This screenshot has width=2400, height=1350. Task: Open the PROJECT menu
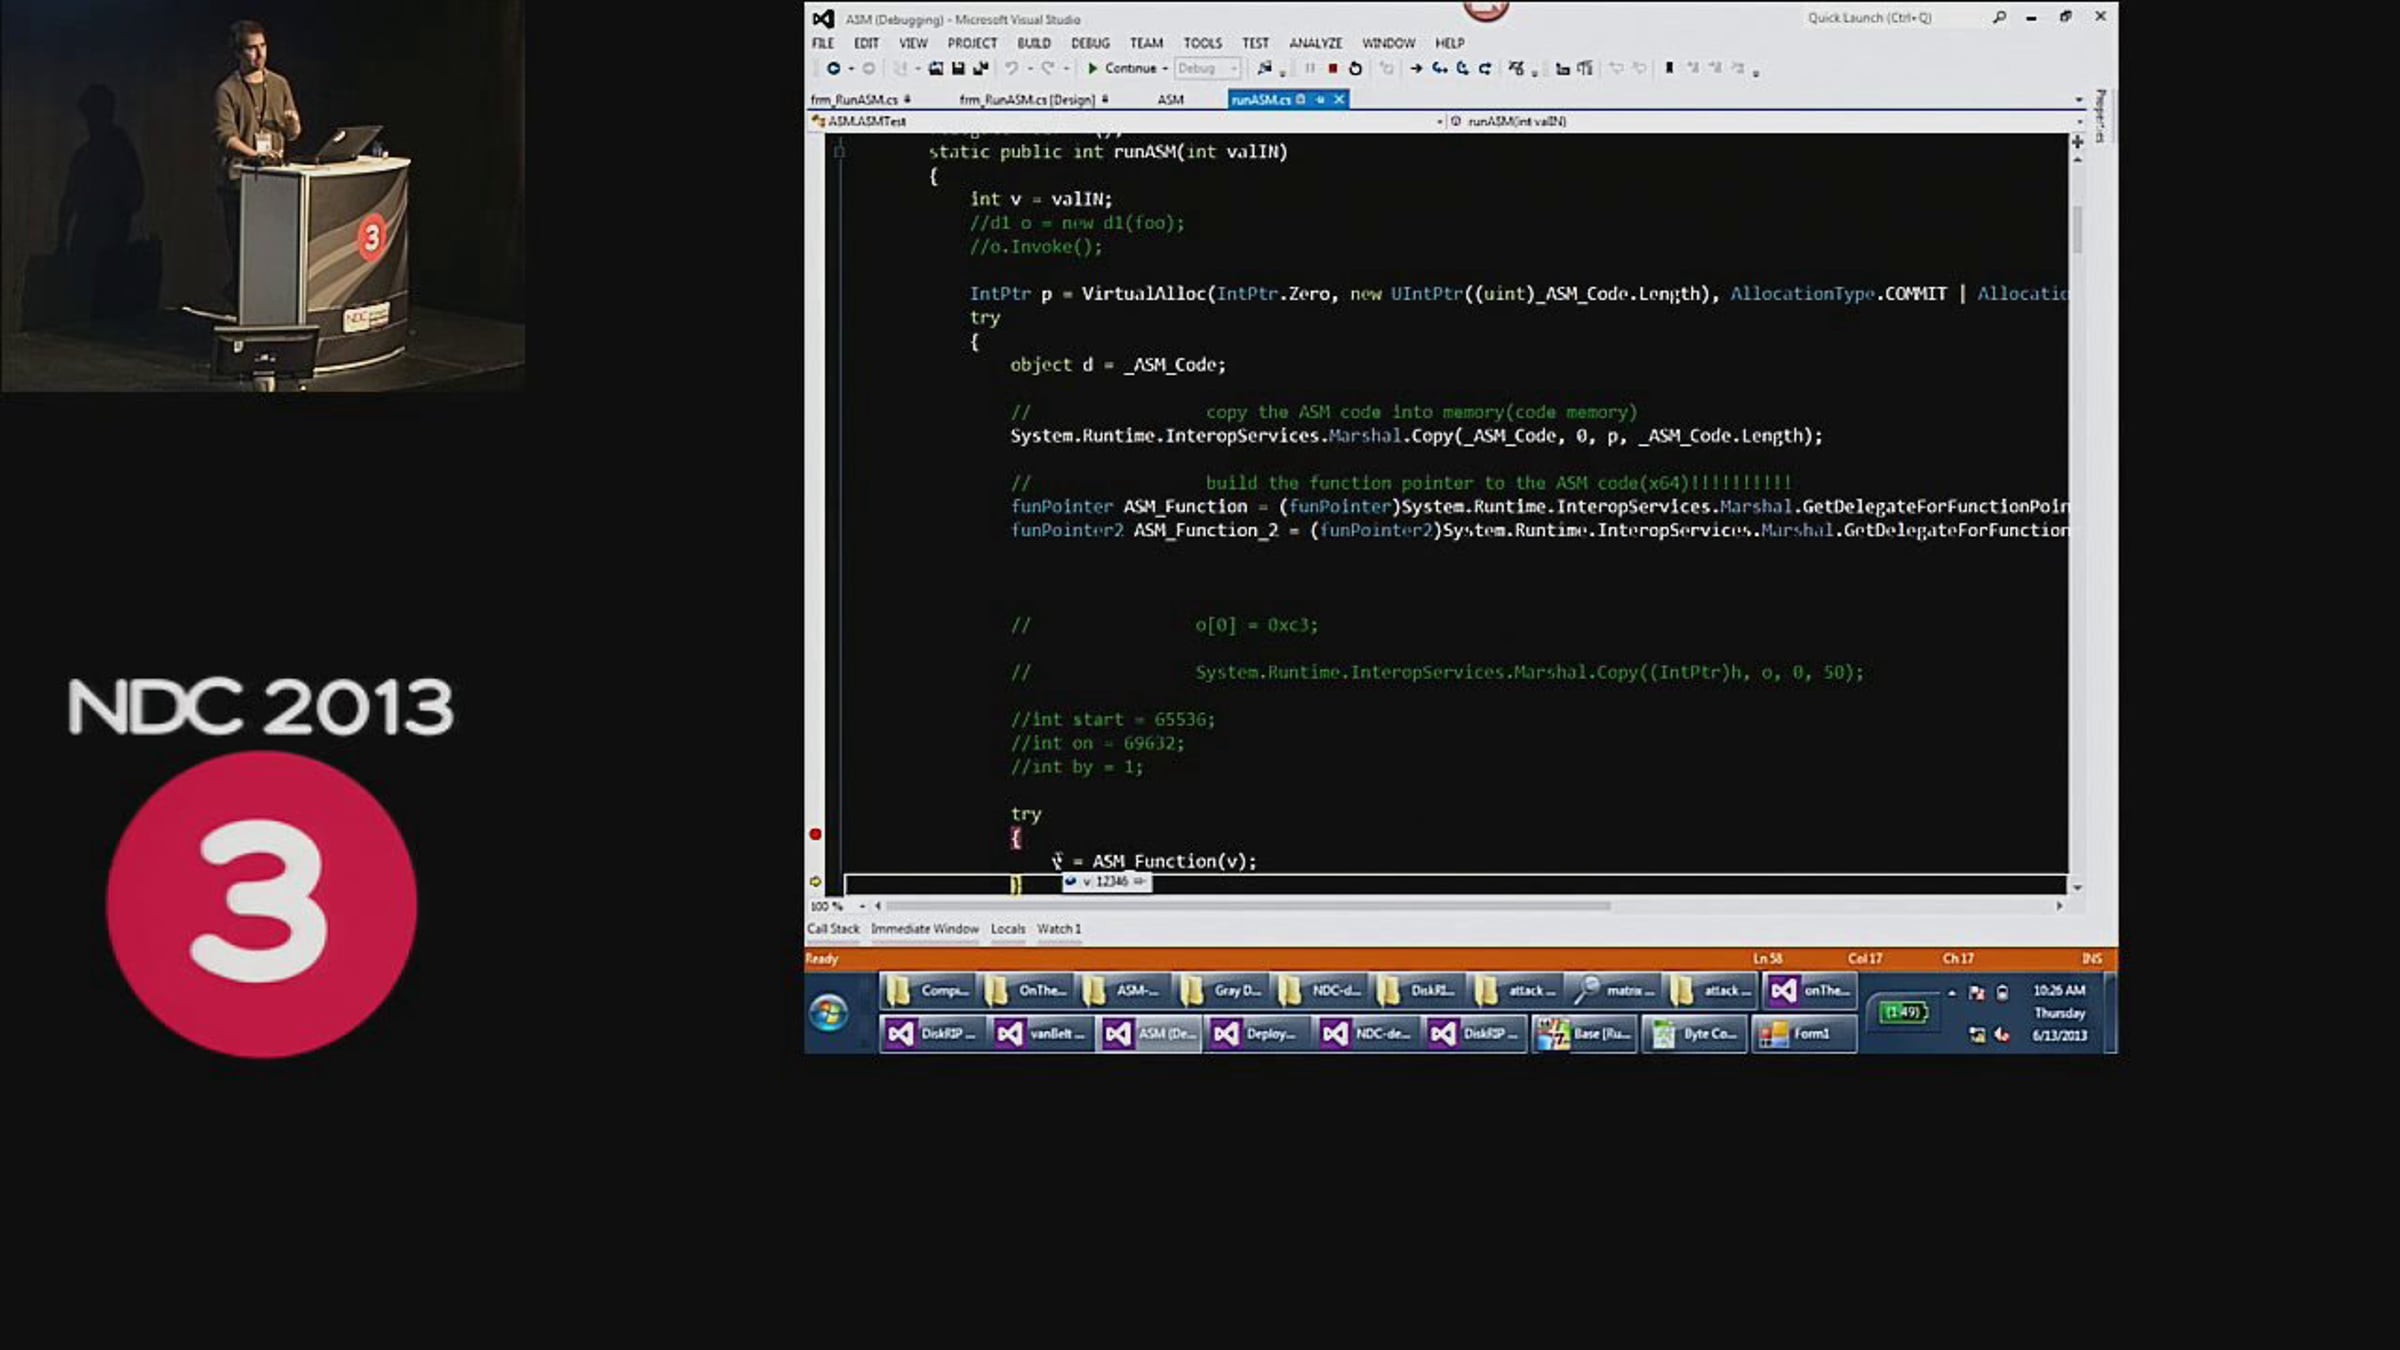pyautogui.click(x=972, y=43)
